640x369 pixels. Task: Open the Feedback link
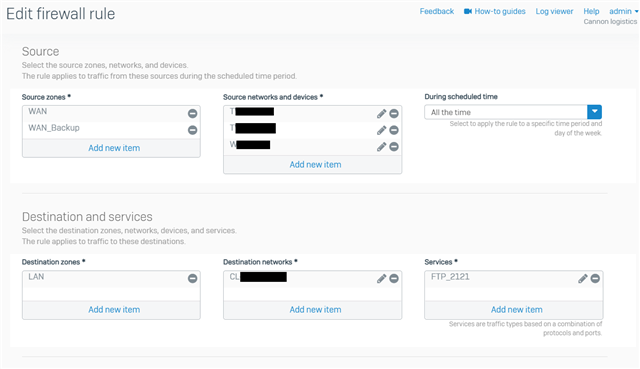click(x=437, y=11)
